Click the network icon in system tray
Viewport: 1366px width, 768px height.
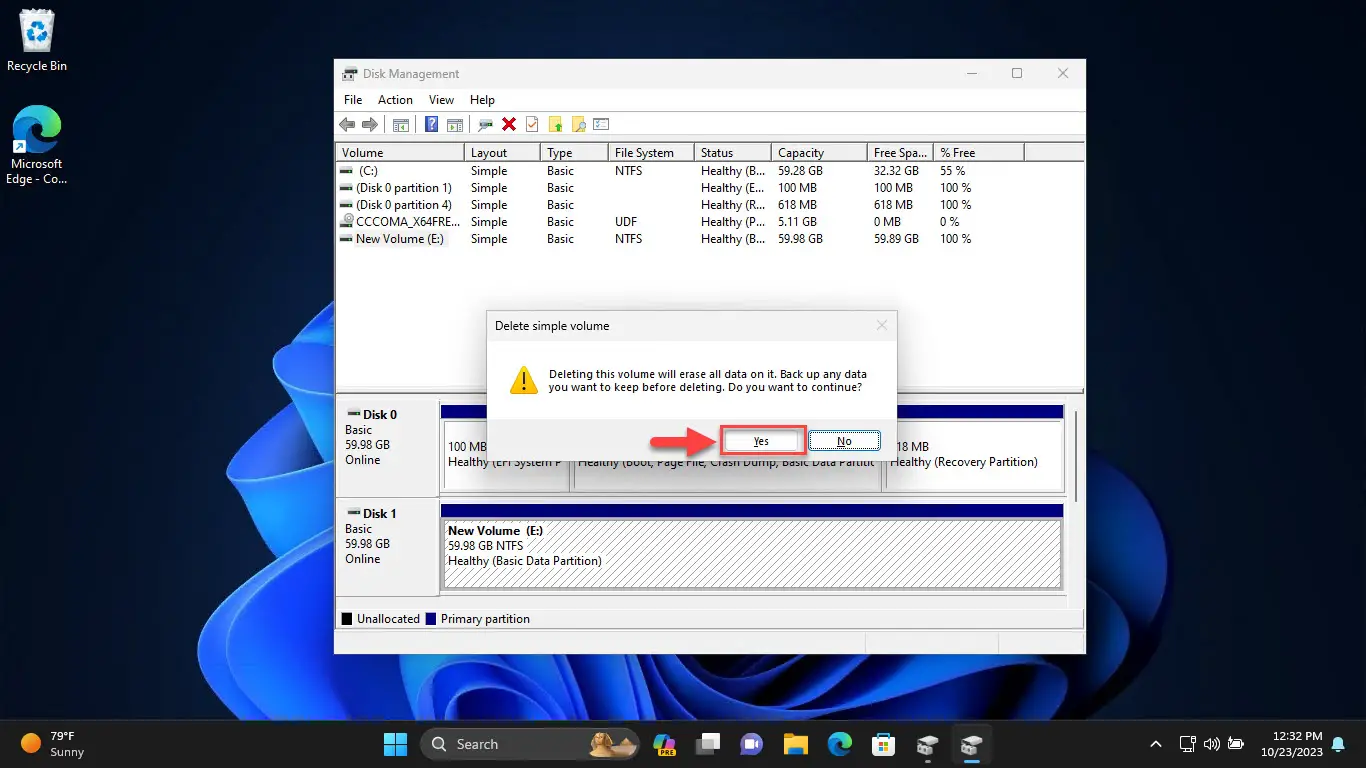(x=1188, y=744)
